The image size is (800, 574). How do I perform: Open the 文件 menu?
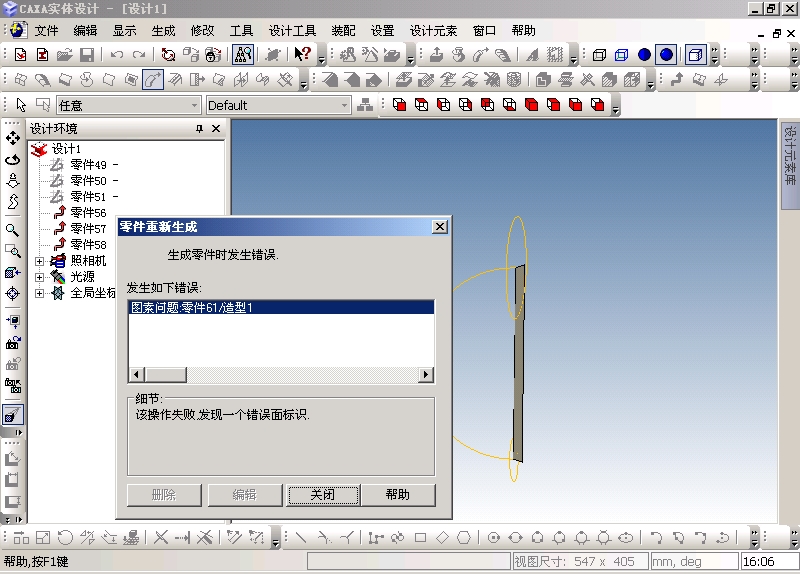click(x=46, y=31)
